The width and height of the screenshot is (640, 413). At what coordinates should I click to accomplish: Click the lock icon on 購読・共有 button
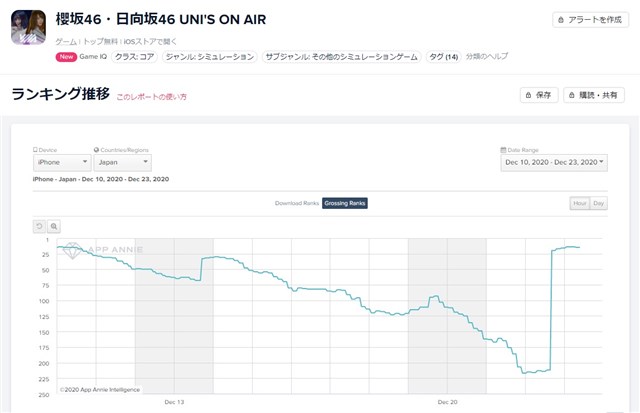[x=571, y=95]
